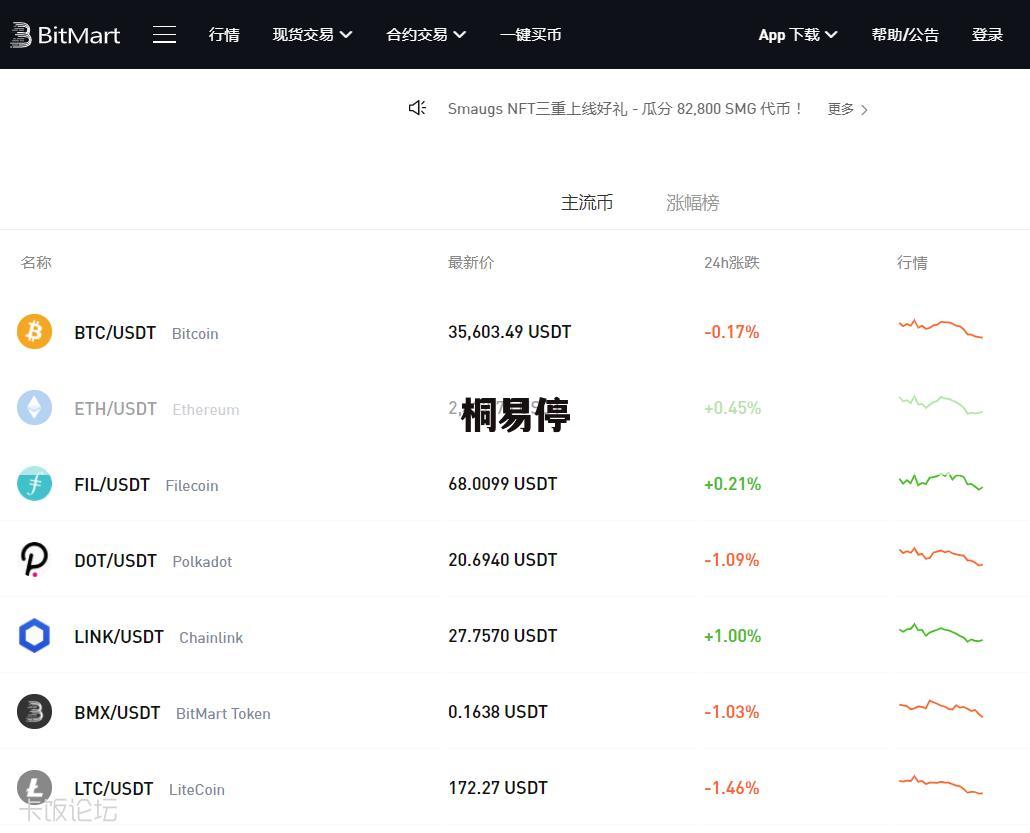Open the ETH/USDT trend sparkline
The height and width of the screenshot is (833, 1030).
[x=940, y=404]
